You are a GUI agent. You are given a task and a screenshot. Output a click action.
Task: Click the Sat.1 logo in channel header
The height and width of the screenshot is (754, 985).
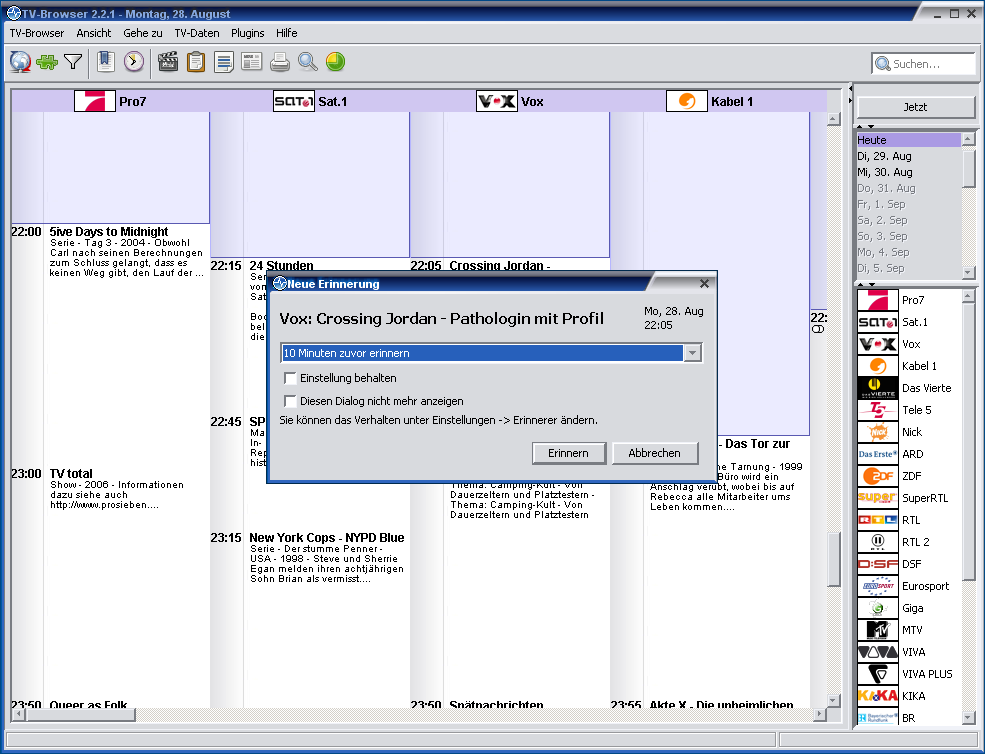294,101
